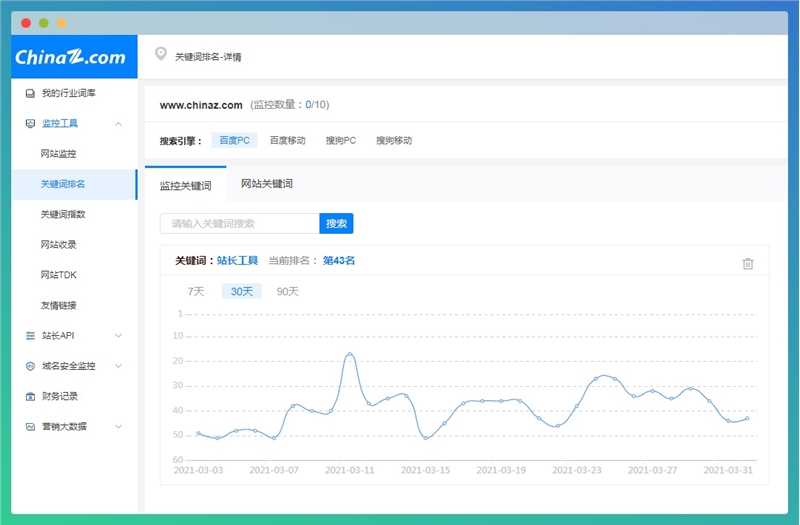Click the peak data point on chart
Screen dimensions: 800x525
(350, 354)
